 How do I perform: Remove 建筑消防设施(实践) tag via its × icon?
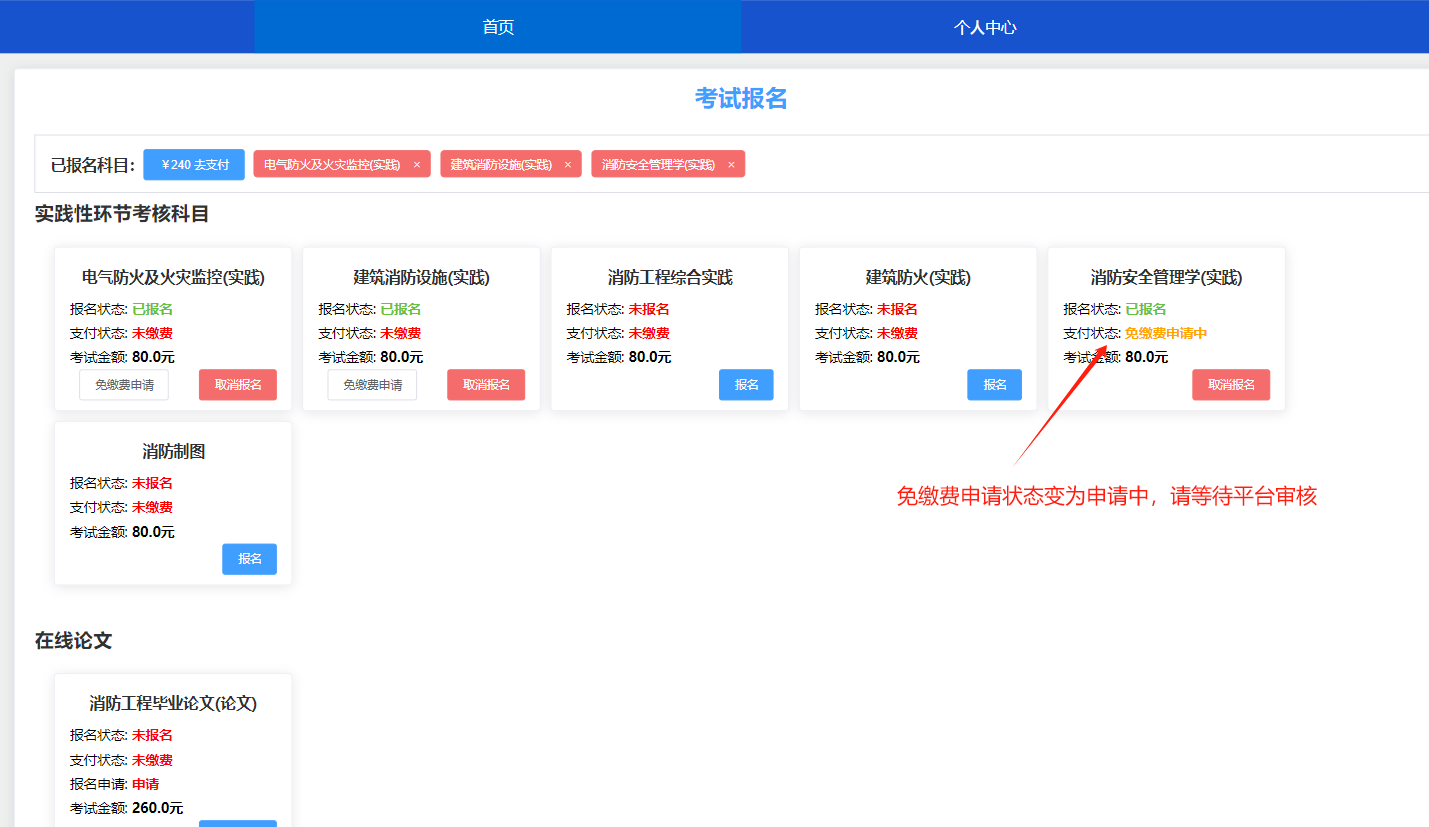[x=568, y=165]
